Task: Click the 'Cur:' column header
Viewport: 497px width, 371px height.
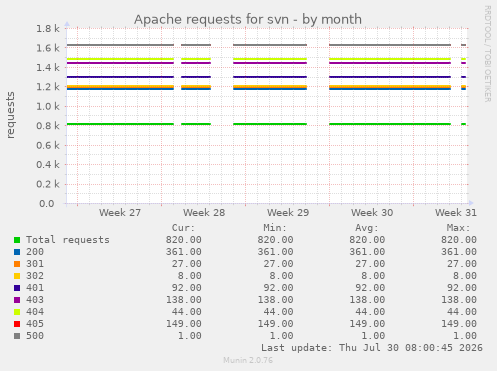Action: coord(183,228)
